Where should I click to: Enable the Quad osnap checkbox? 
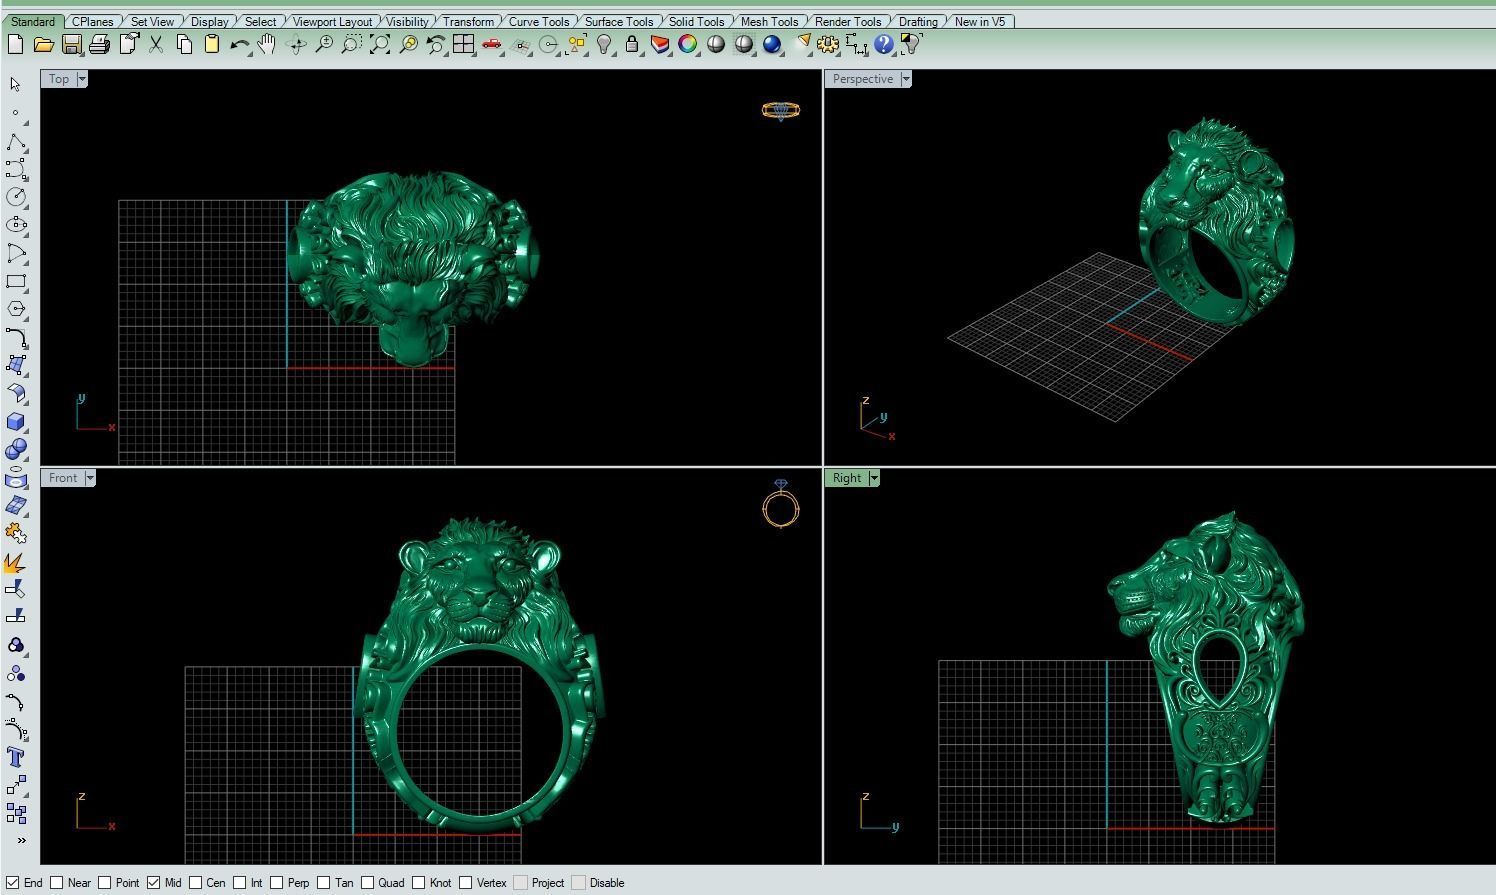pyautogui.click(x=368, y=883)
